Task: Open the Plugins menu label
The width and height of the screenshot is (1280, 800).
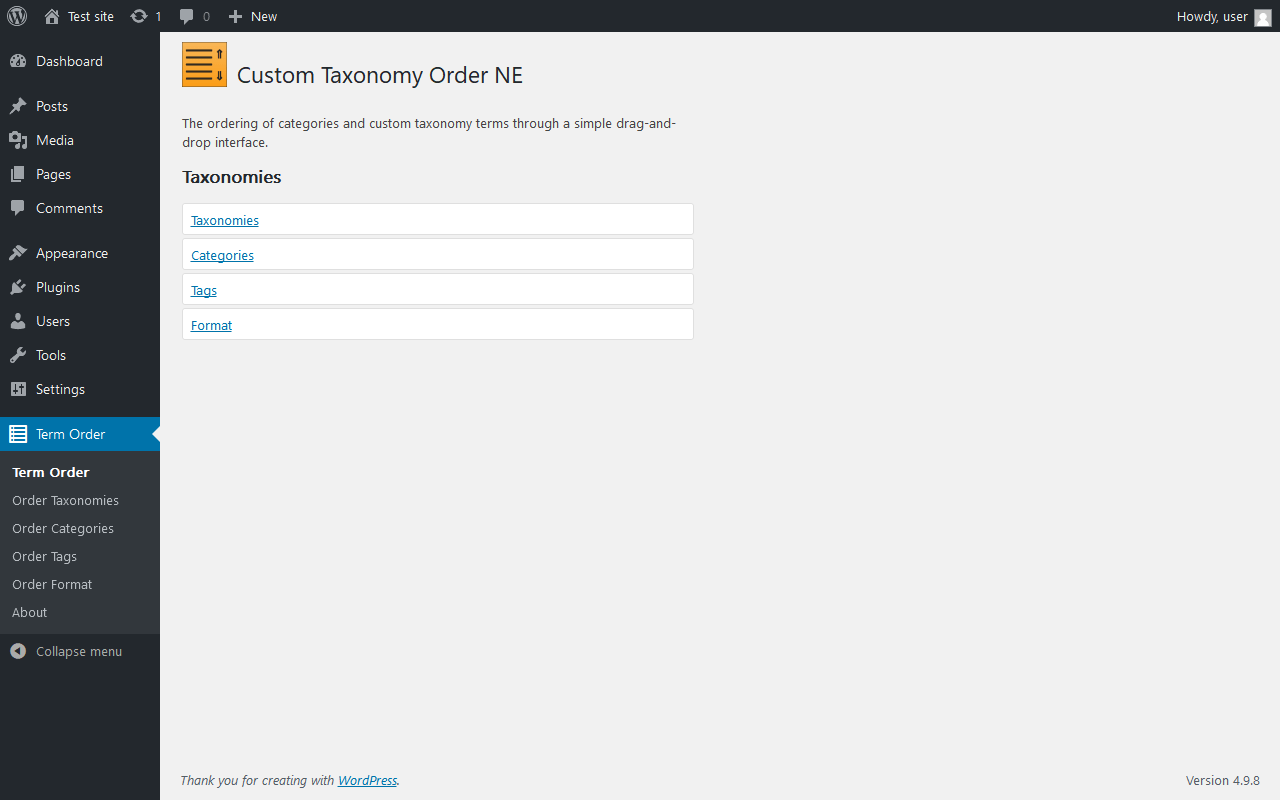Action: [x=58, y=287]
